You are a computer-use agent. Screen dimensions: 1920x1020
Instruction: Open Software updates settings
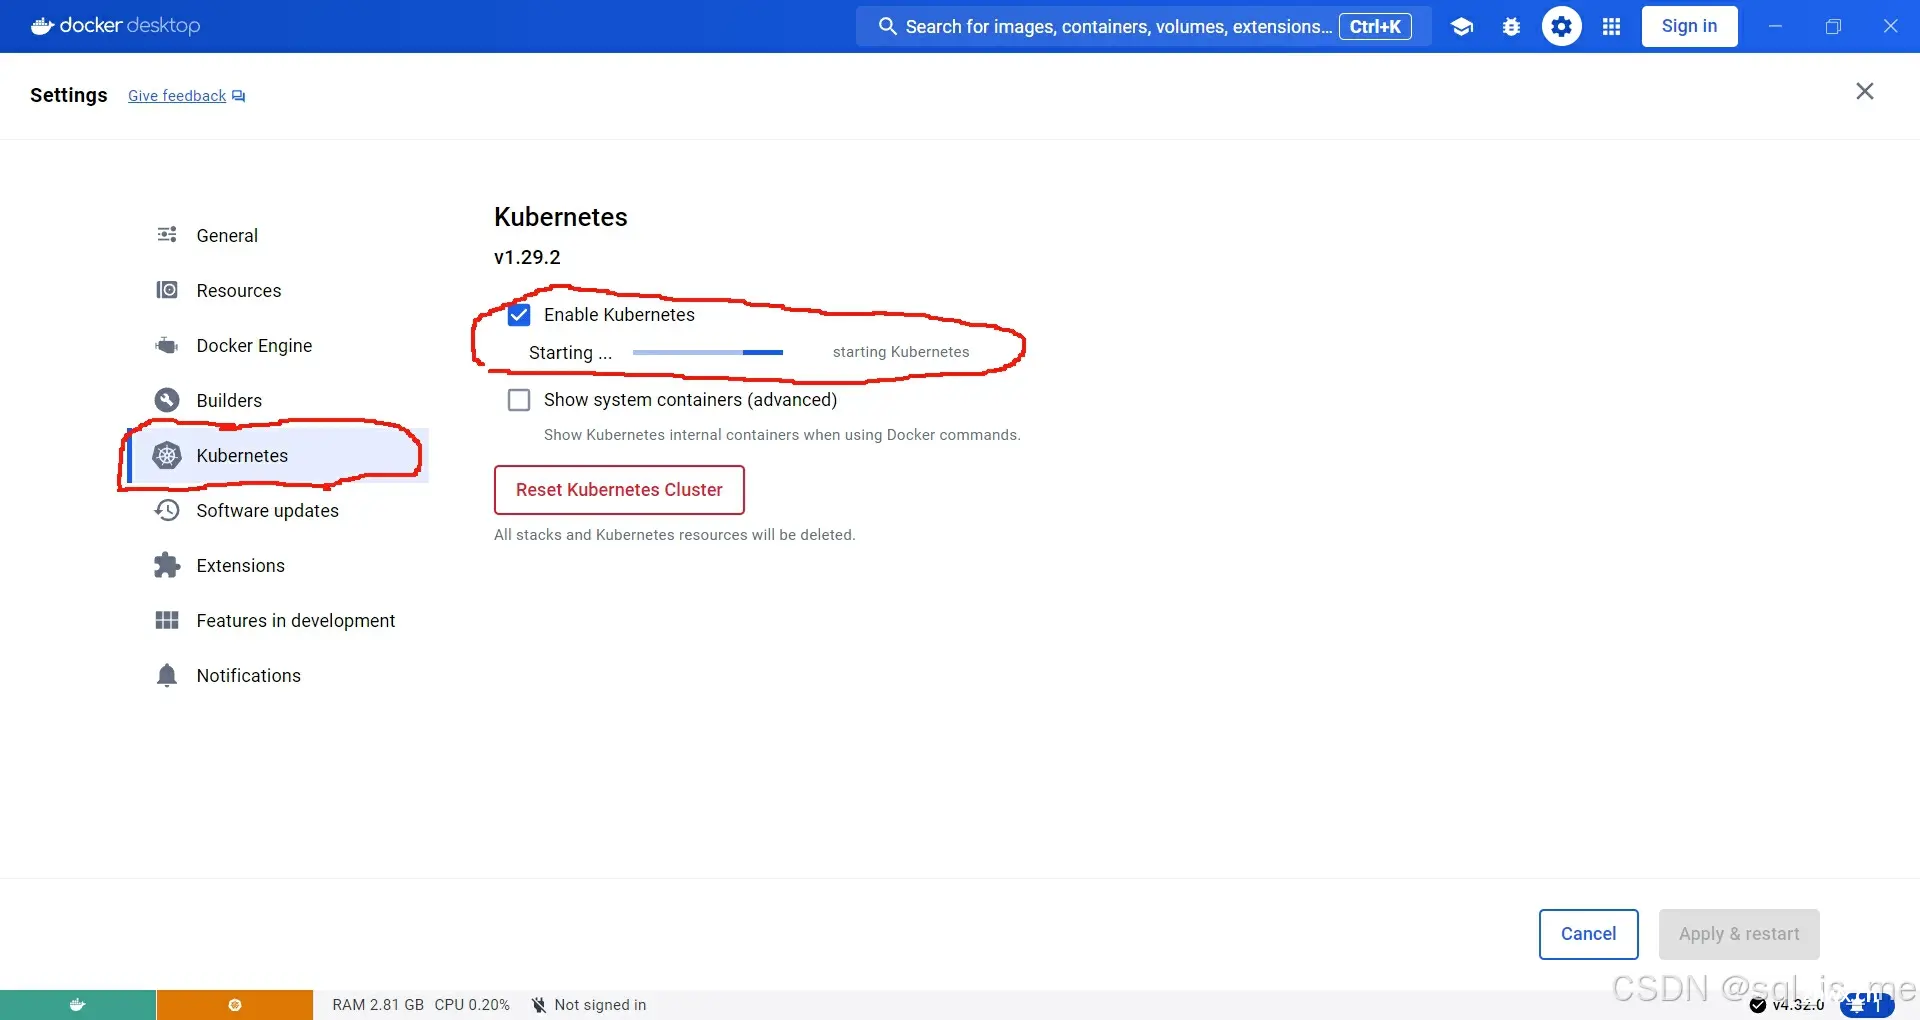pos(279,510)
